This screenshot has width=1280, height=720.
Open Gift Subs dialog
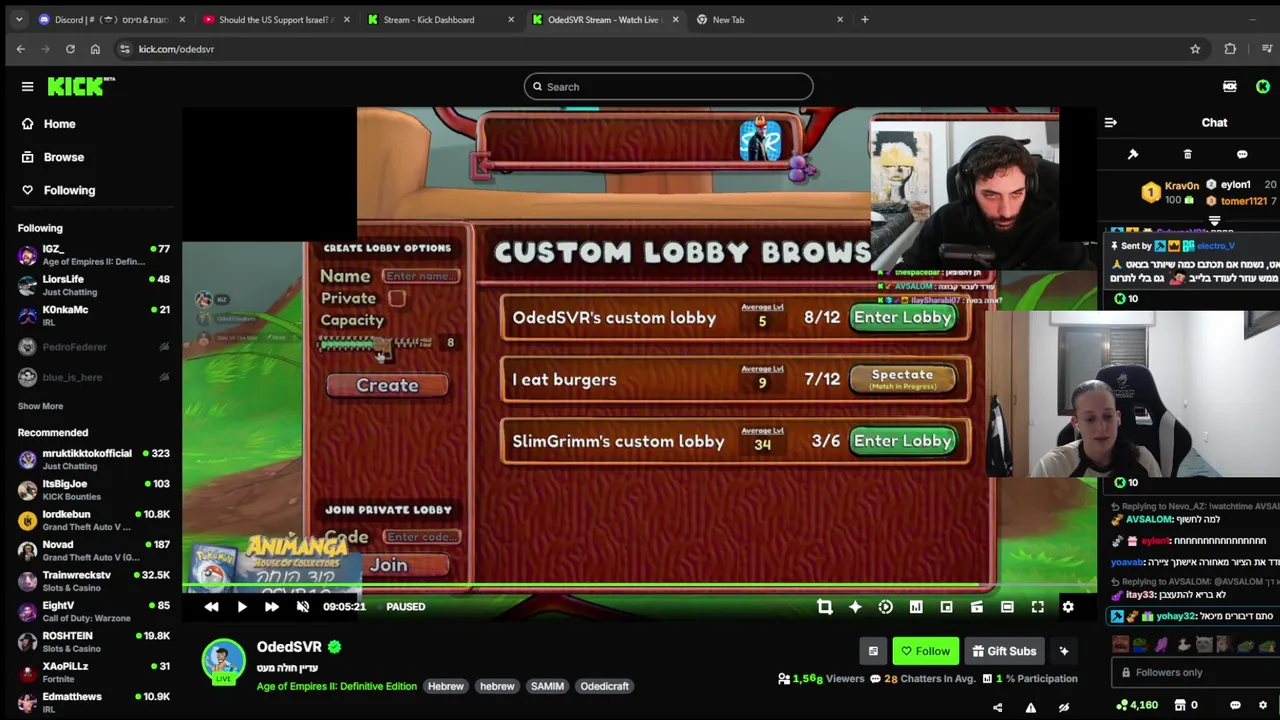click(1004, 651)
